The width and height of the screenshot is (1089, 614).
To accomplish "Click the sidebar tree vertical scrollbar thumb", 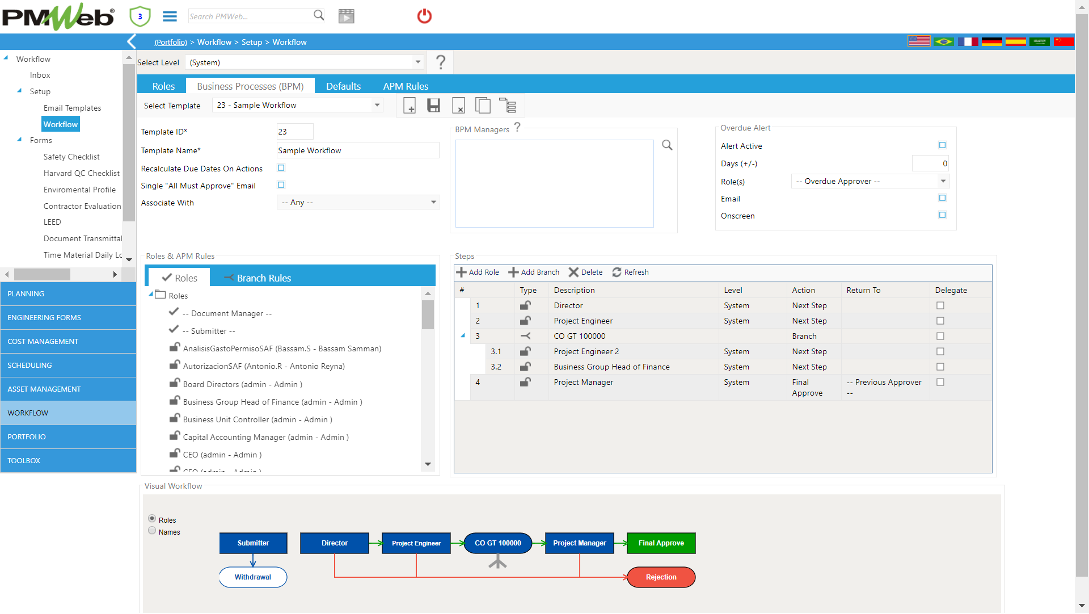I will click(128, 144).
